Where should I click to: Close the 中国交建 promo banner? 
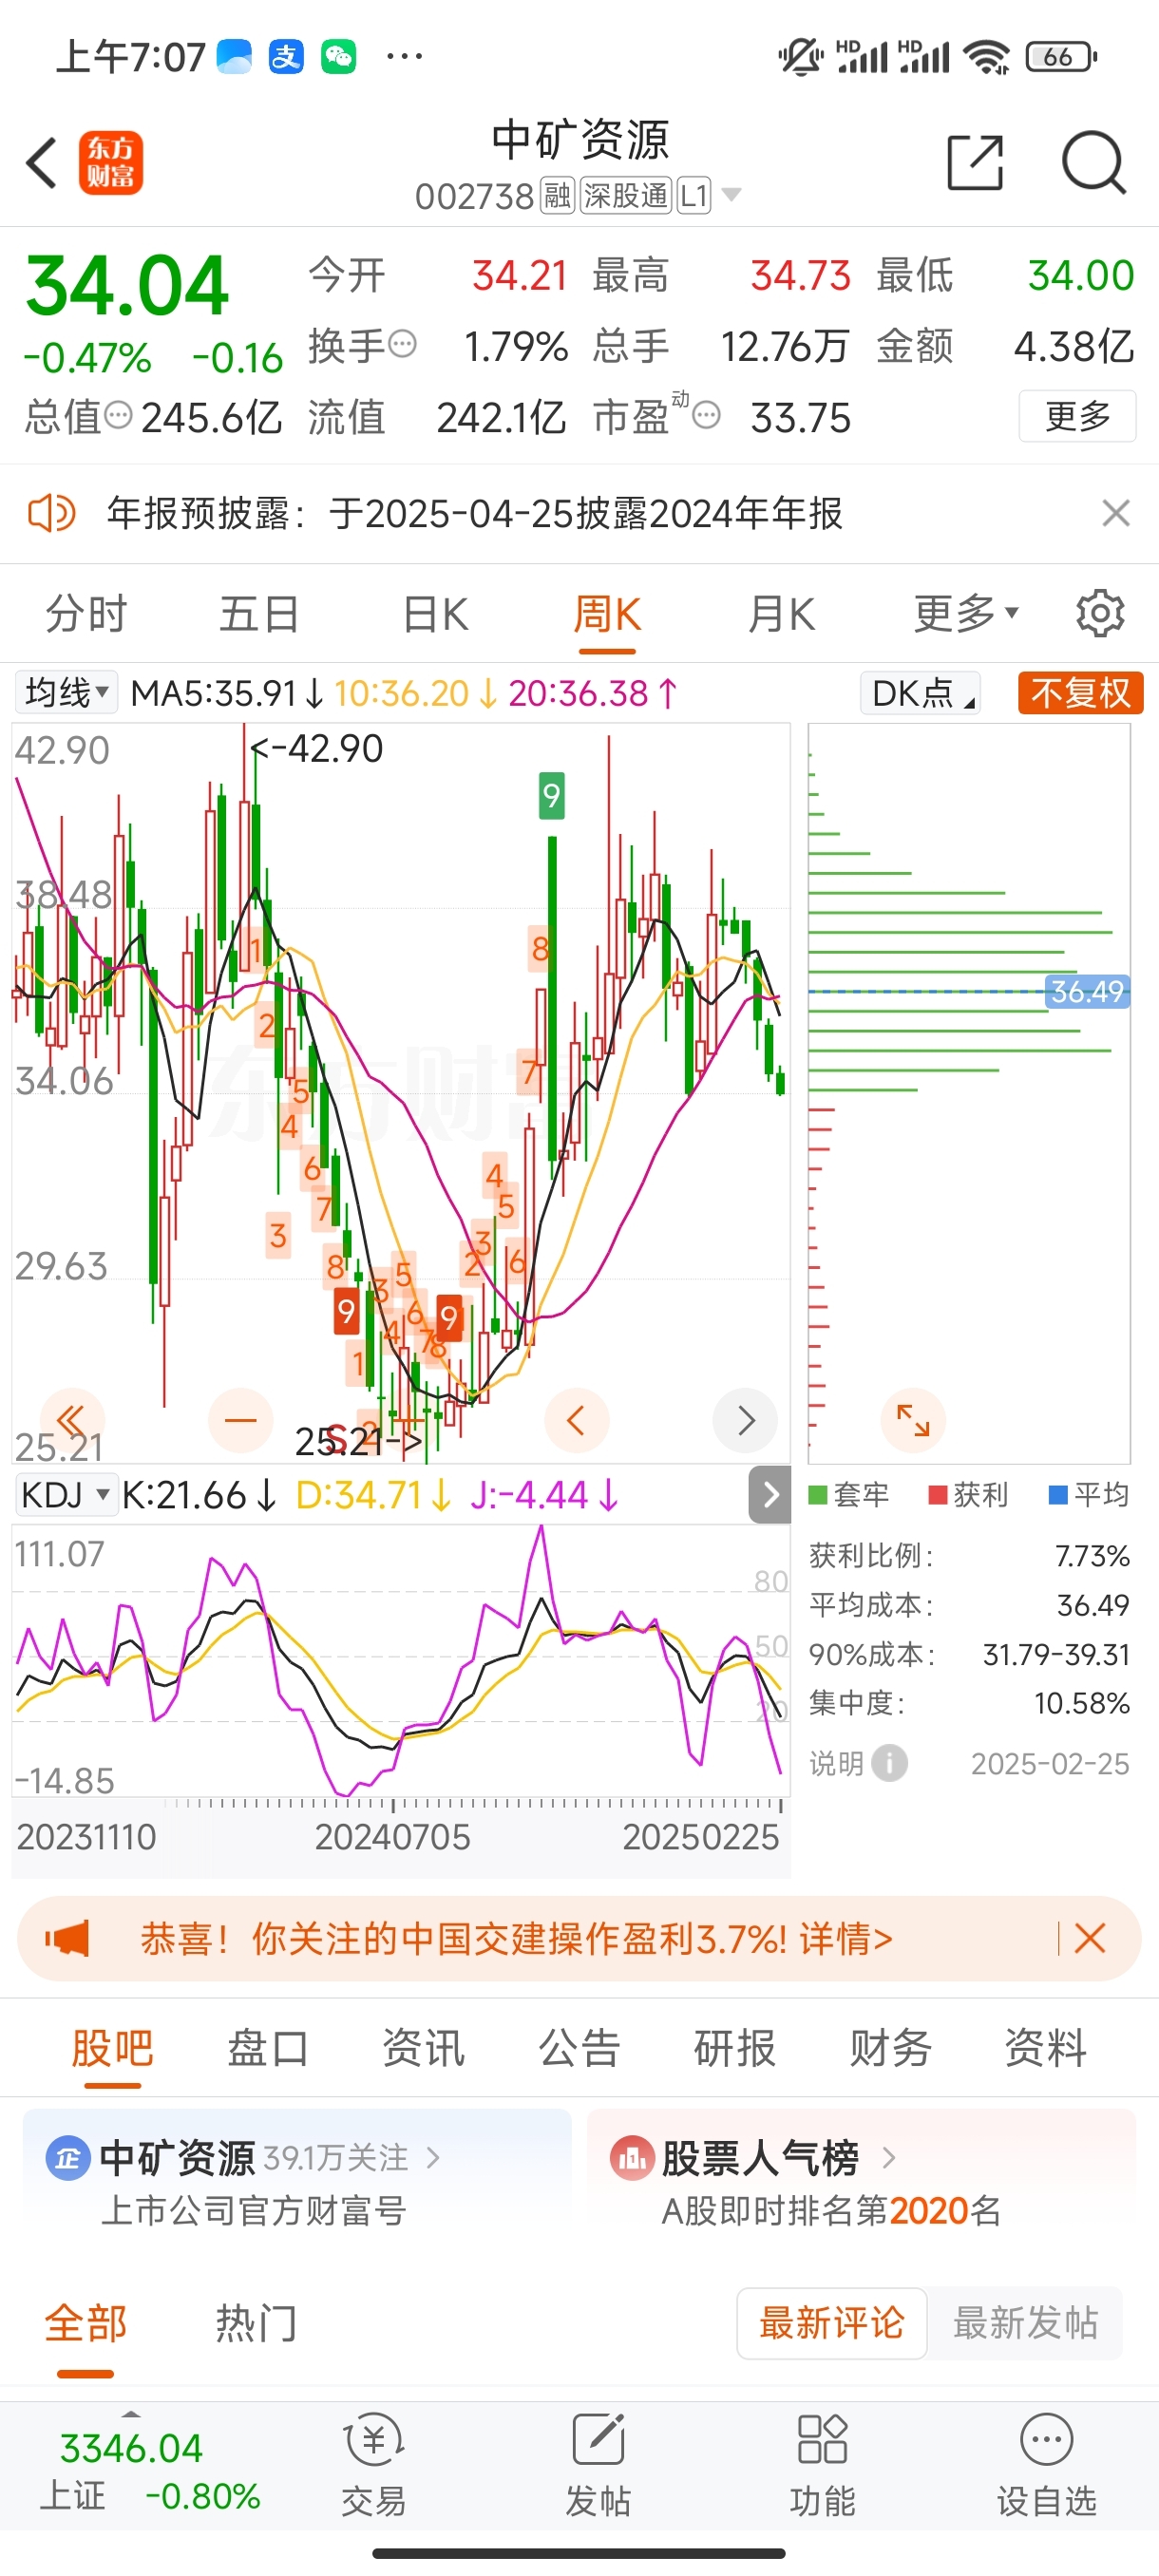(1089, 1939)
